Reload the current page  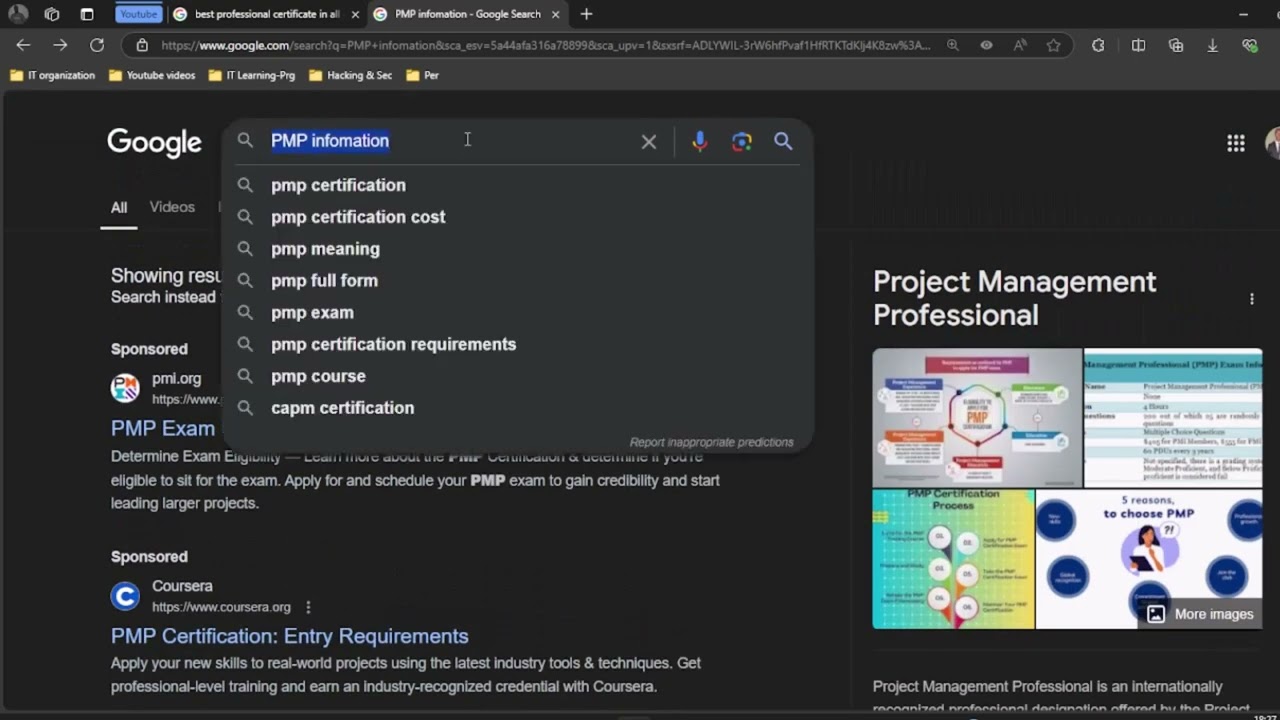click(97, 45)
